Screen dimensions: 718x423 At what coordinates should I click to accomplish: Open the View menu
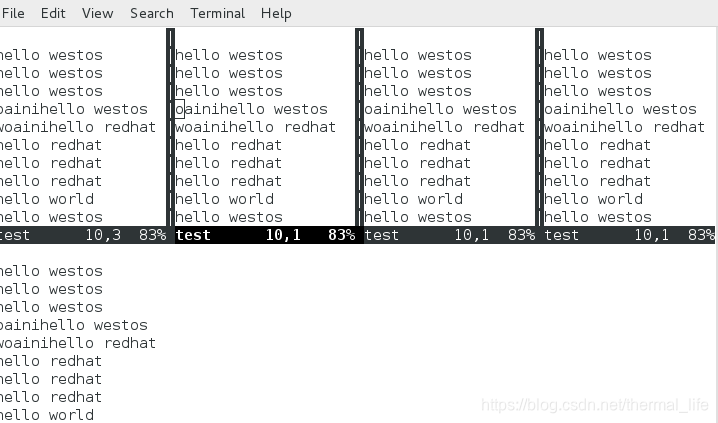click(x=98, y=13)
